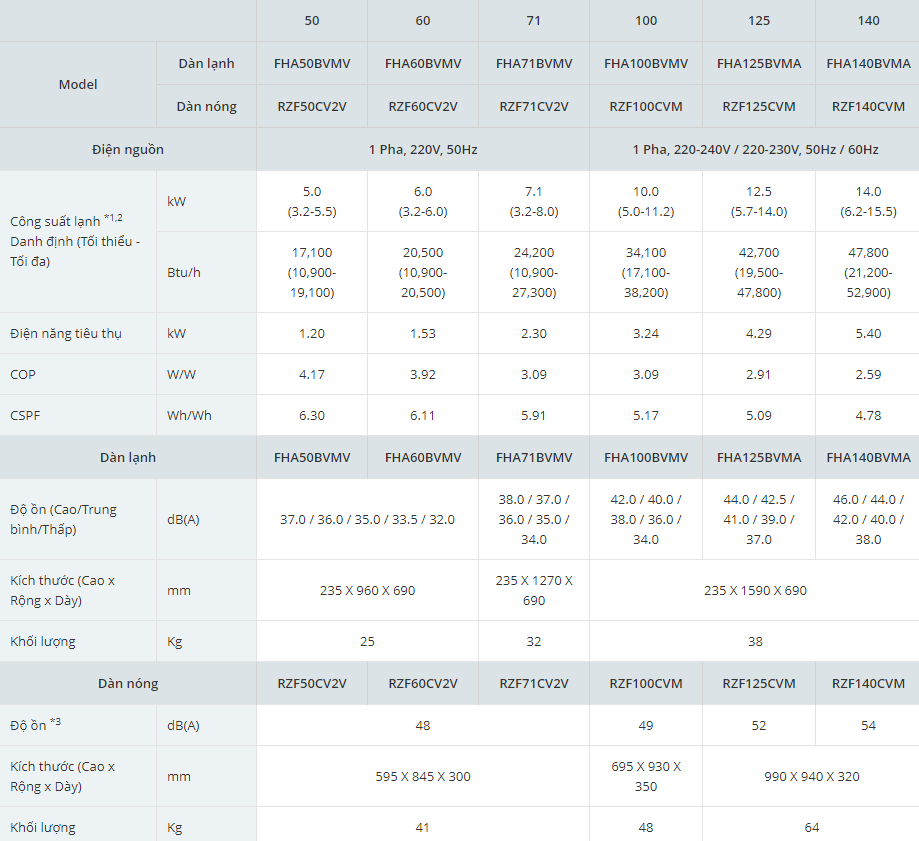The width and height of the screenshot is (919, 841).
Task: Click the "595 X 845 X 300" dimension cell
Action: pyautogui.click(x=423, y=777)
